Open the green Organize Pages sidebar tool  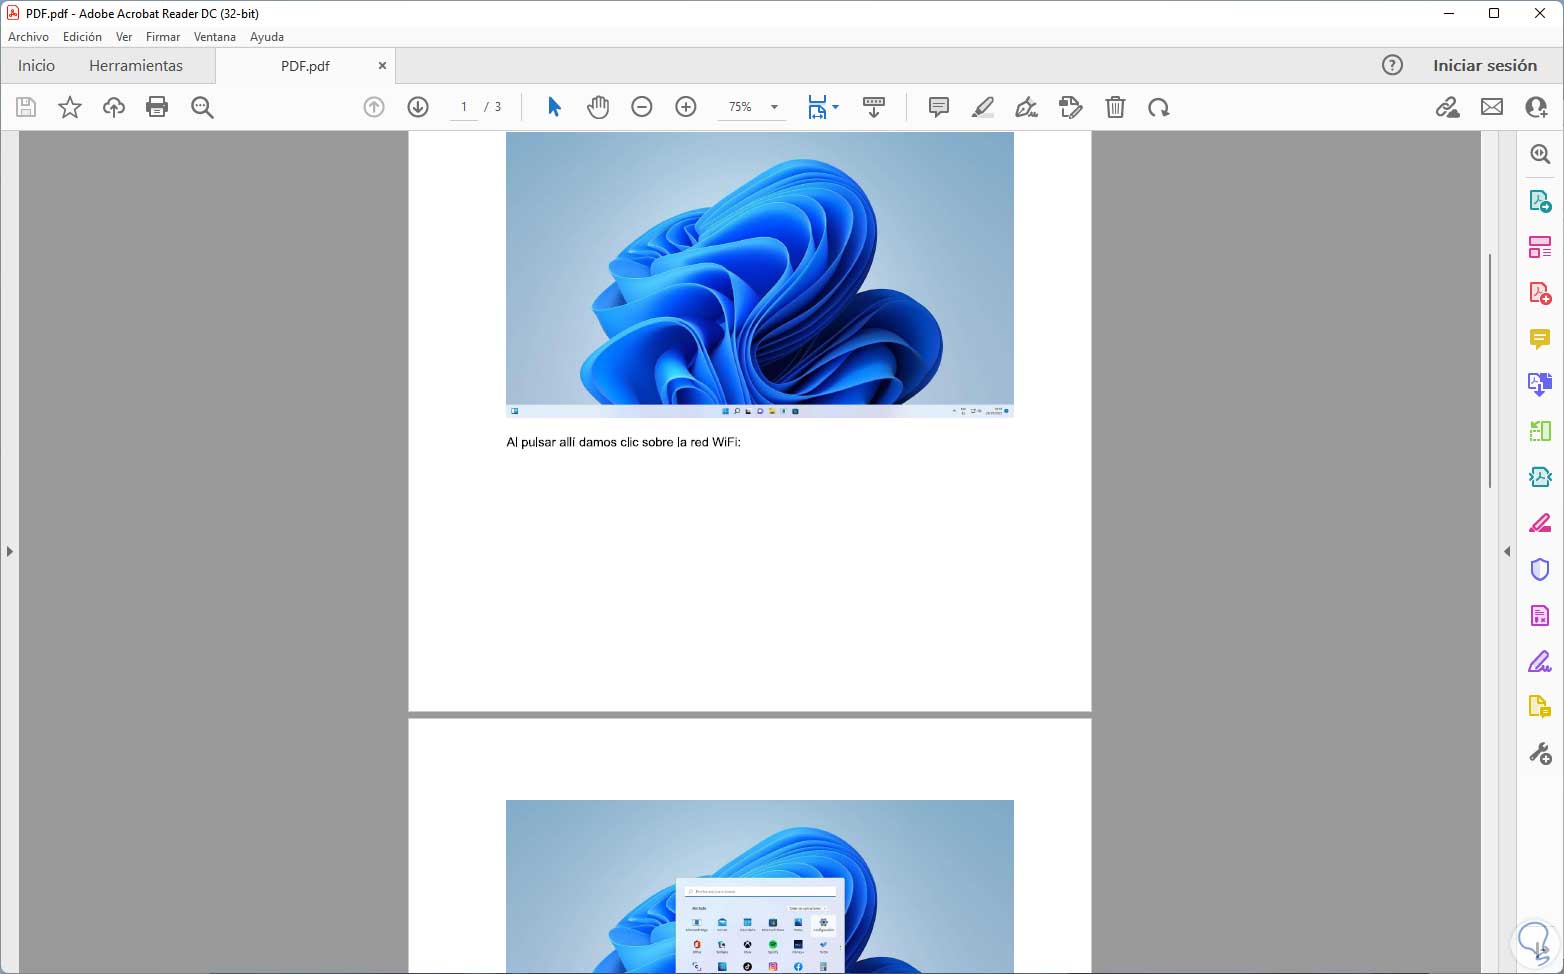pyautogui.click(x=1540, y=431)
